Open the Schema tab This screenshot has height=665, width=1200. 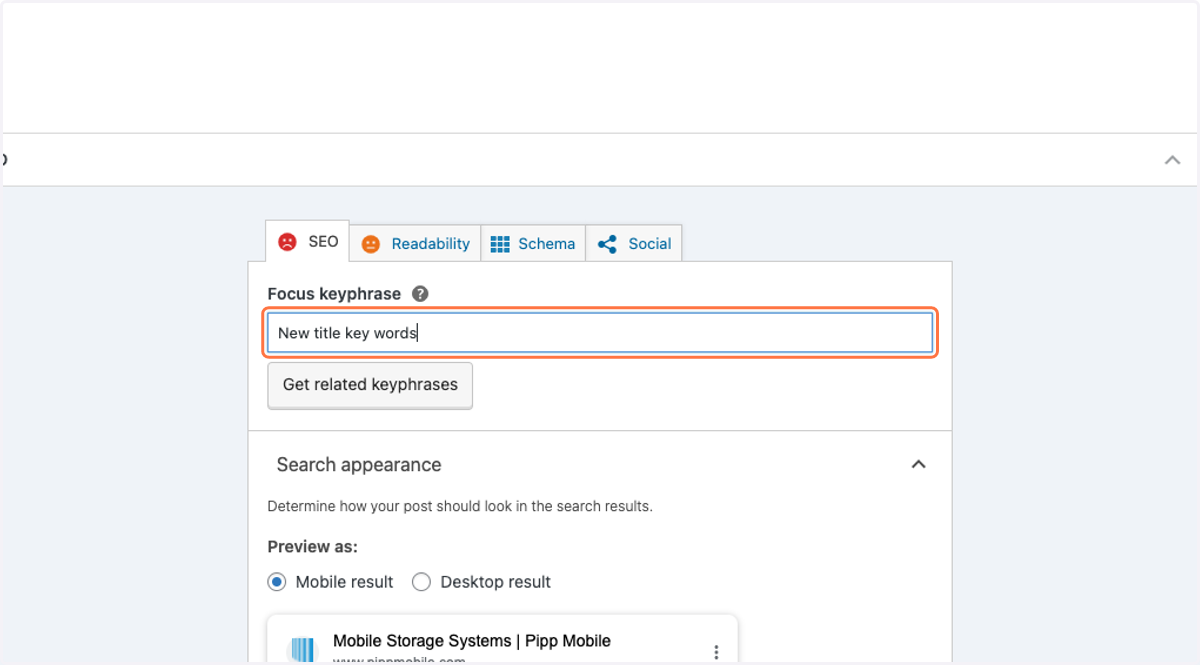(x=533, y=243)
